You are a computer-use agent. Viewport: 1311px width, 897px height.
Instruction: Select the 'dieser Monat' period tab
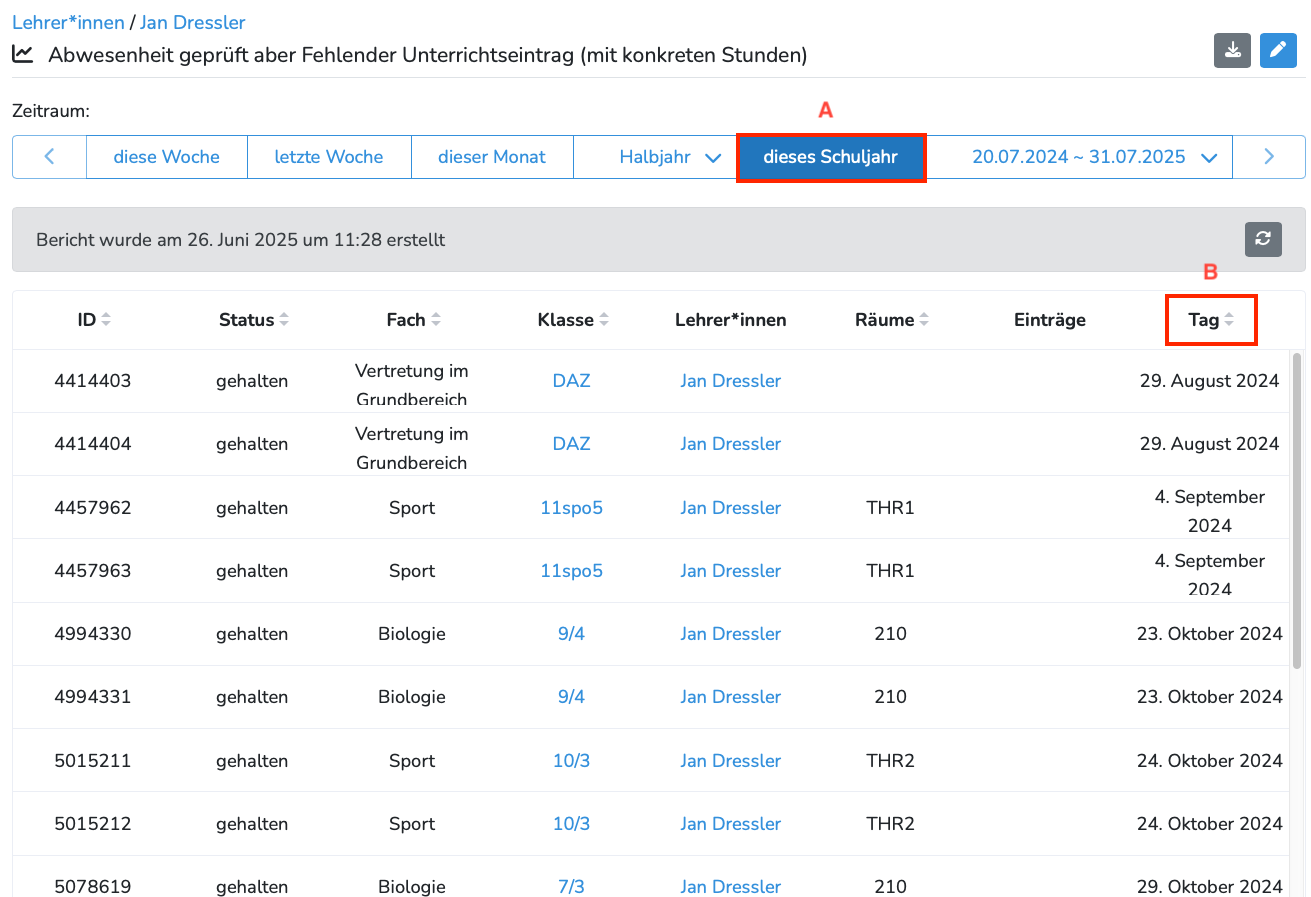pos(491,157)
